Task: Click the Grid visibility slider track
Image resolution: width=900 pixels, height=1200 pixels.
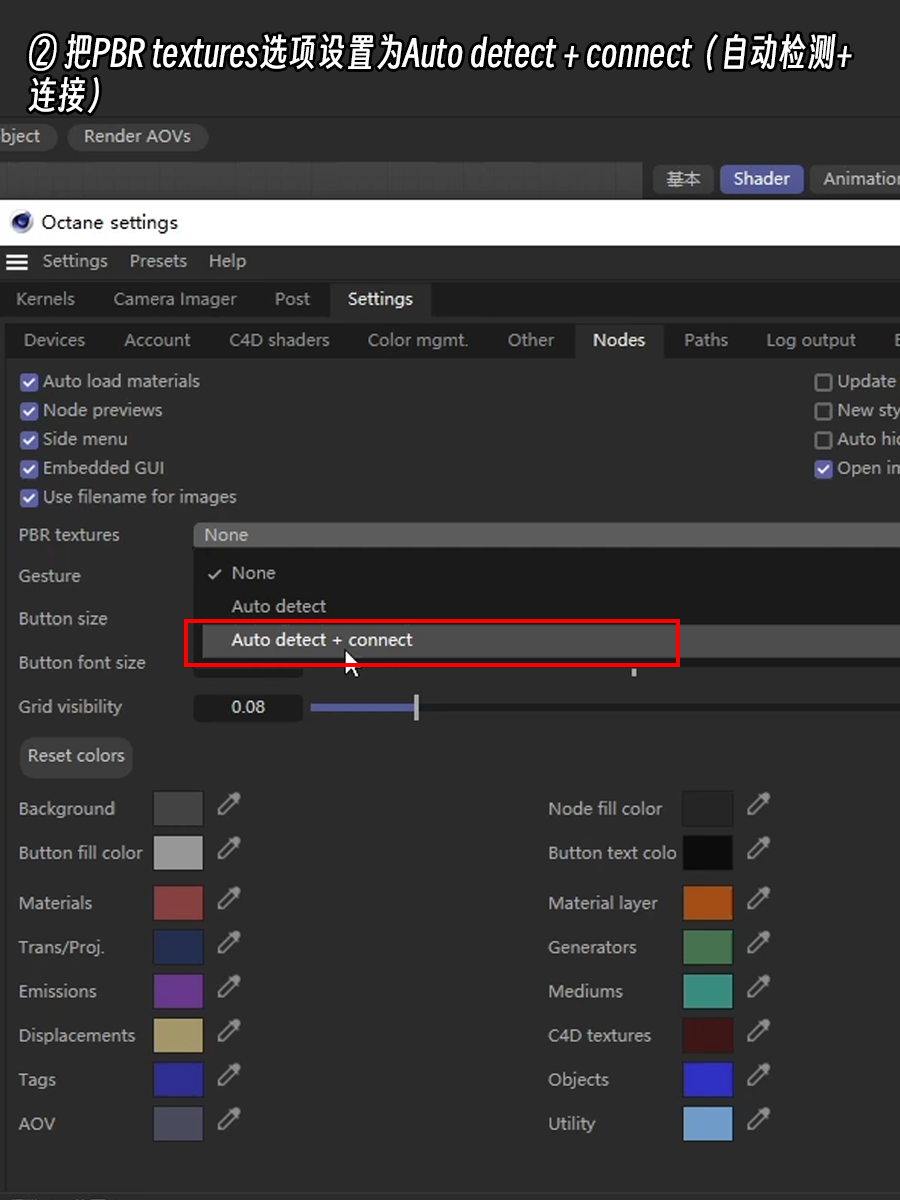Action: tap(605, 707)
